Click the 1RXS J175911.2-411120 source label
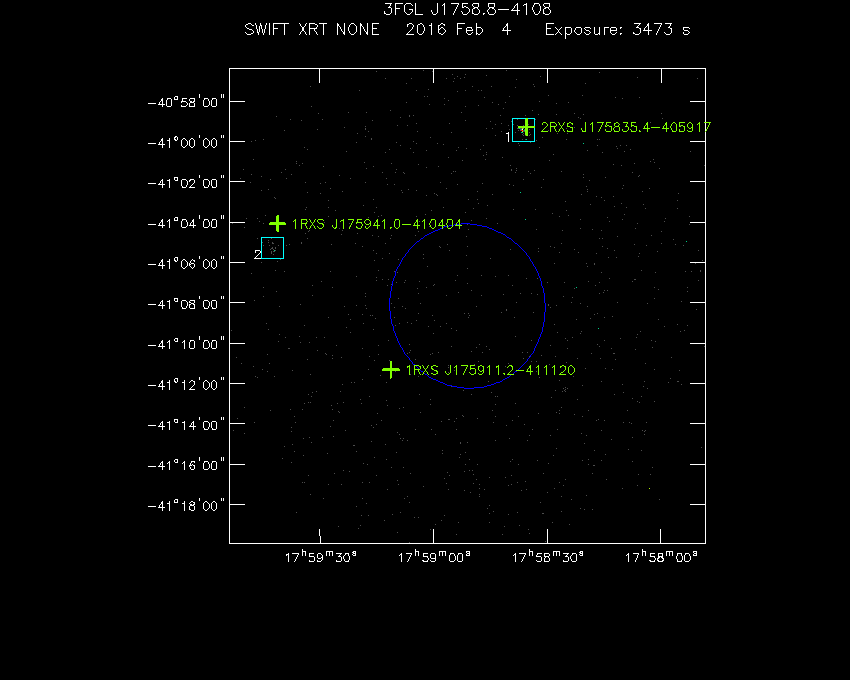The height and width of the screenshot is (680, 850). 491,370
